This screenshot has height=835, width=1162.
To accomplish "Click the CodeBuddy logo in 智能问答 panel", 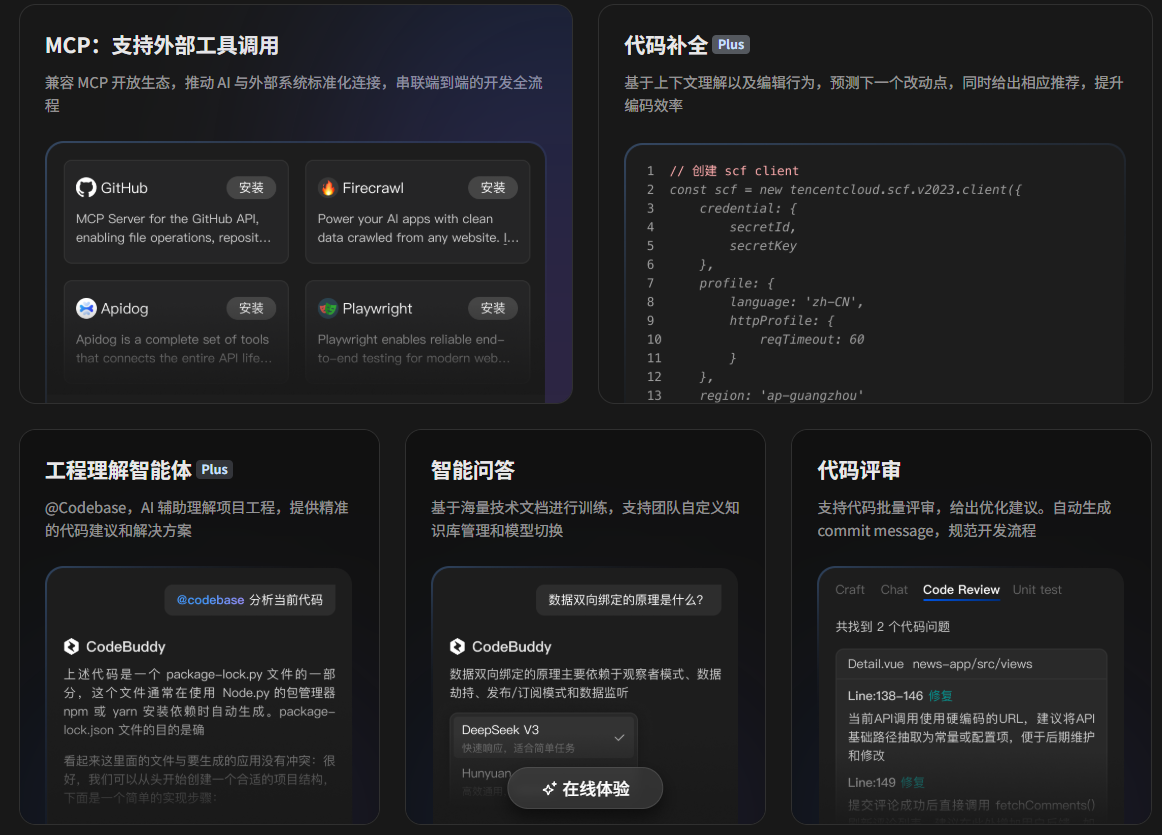I will click(x=459, y=646).
